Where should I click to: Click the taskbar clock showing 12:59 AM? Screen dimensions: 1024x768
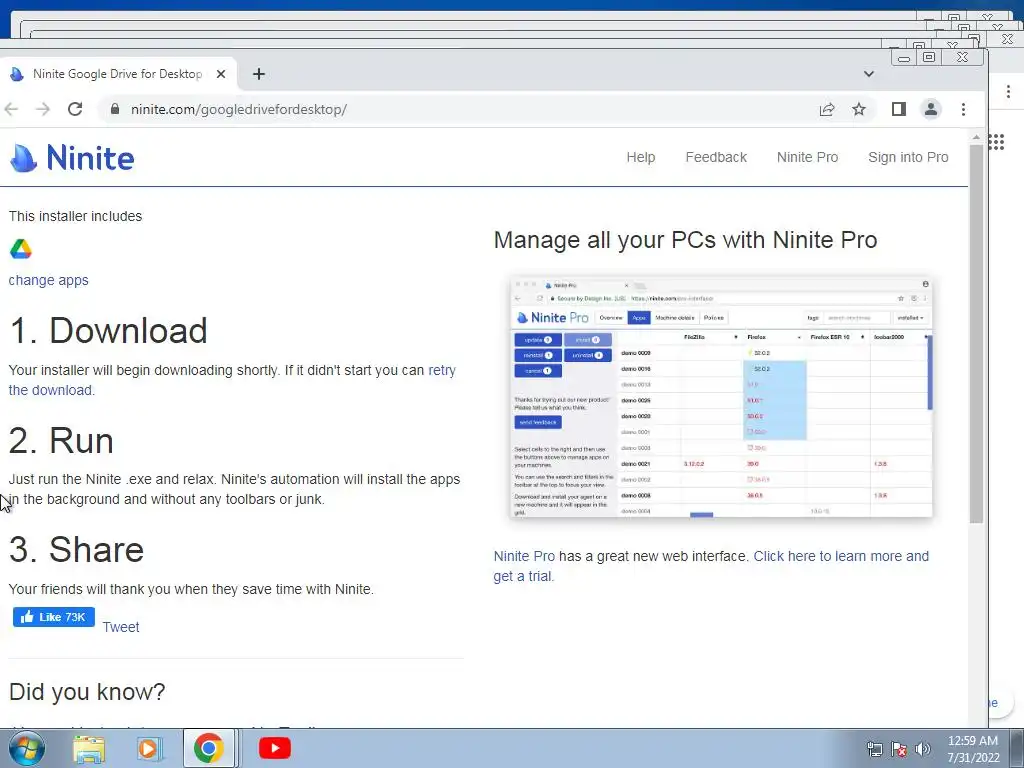click(x=973, y=749)
